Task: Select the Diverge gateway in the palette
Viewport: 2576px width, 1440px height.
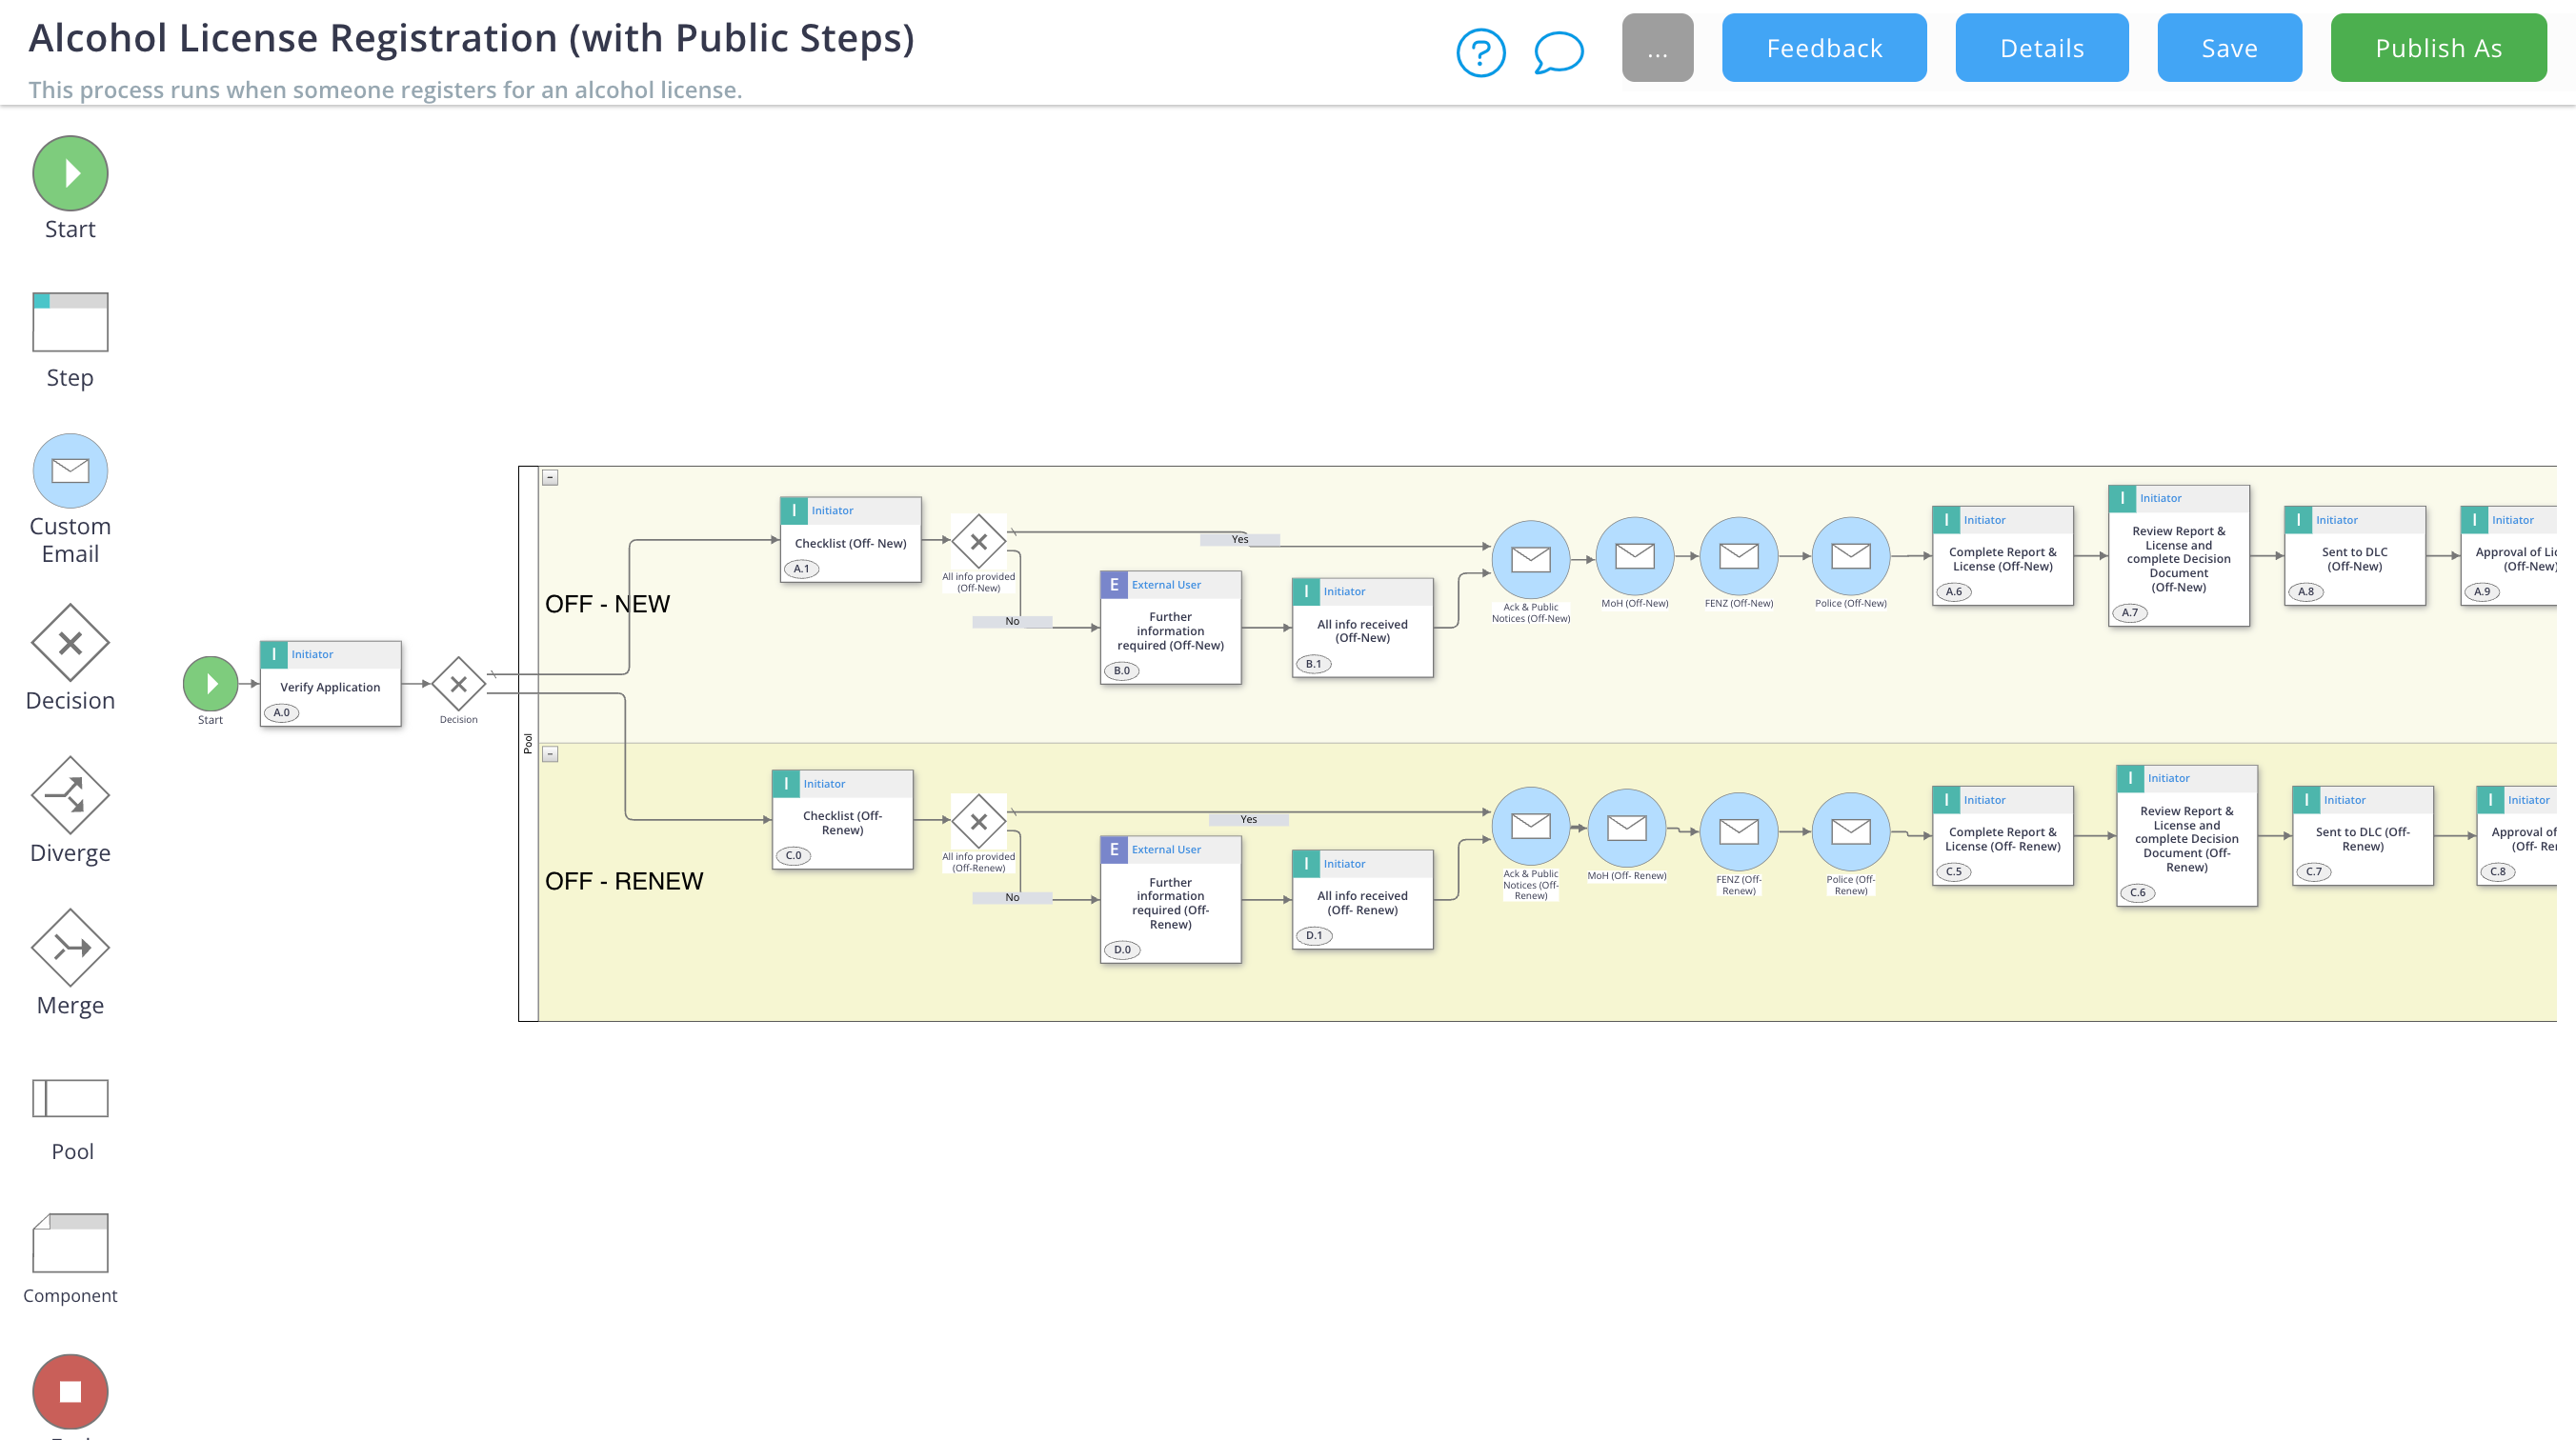Action: 70,795
